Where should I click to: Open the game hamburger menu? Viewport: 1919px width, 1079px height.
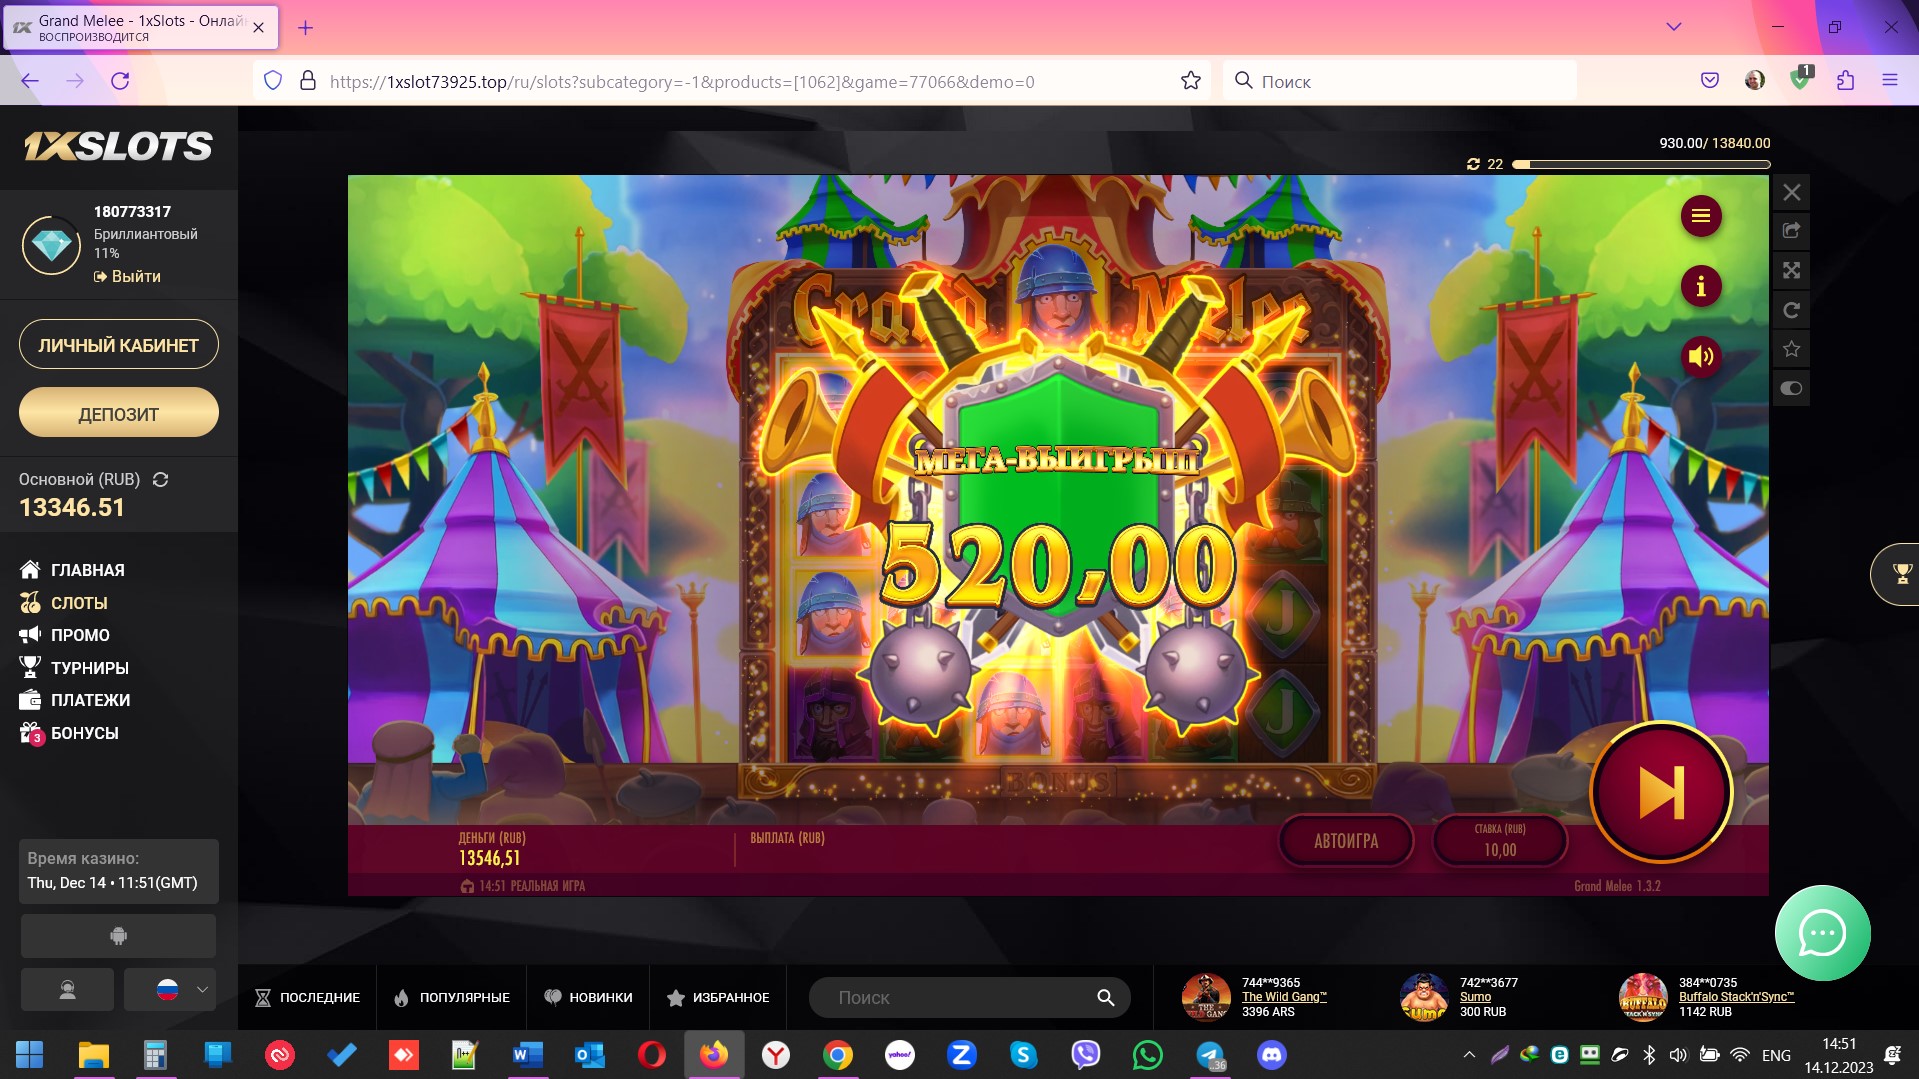1700,216
